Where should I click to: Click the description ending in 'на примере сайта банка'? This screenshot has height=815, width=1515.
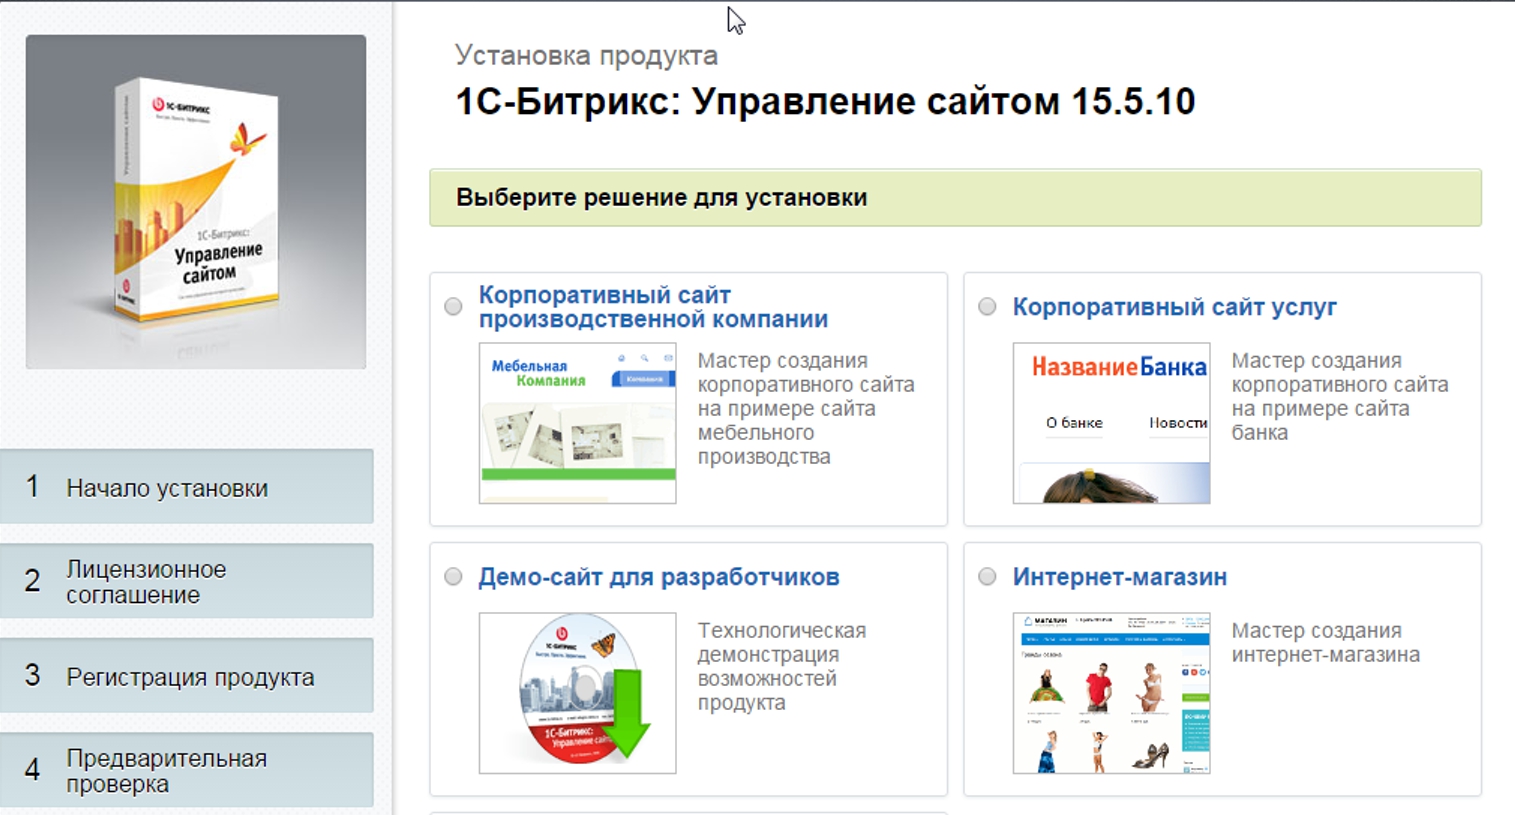click(1340, 397)
